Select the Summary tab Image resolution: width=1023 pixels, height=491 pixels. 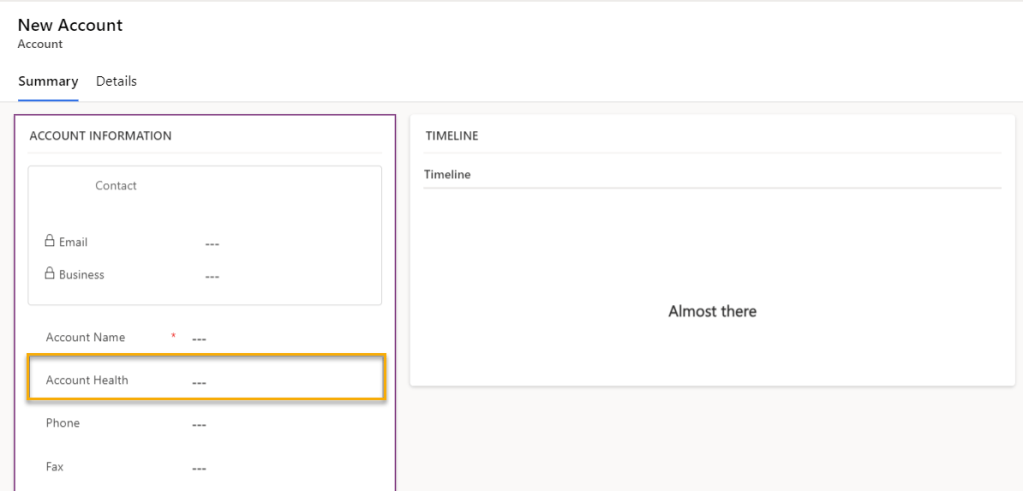[48, 81]
